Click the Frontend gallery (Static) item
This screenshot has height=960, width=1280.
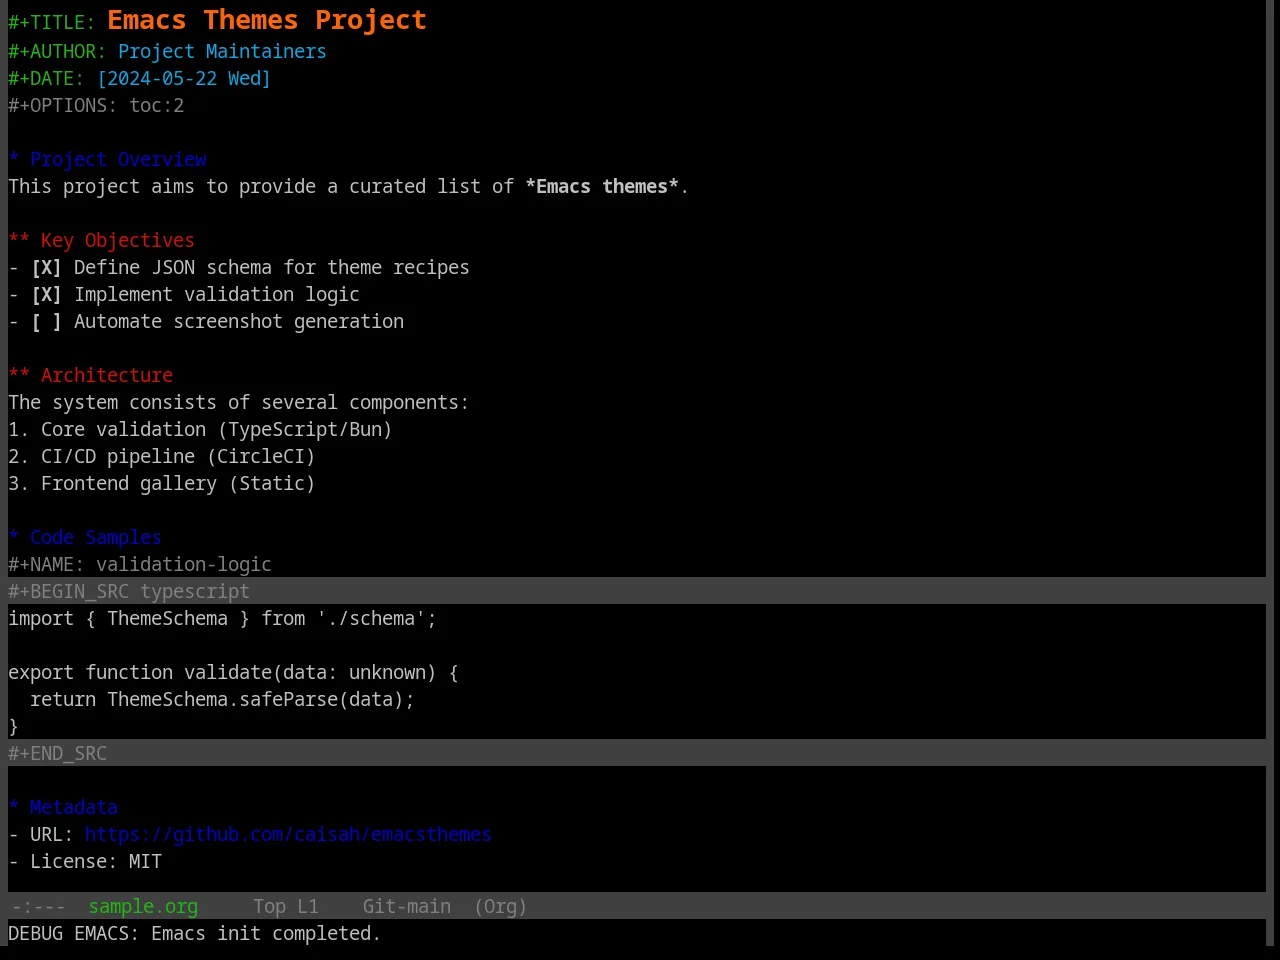162,484
